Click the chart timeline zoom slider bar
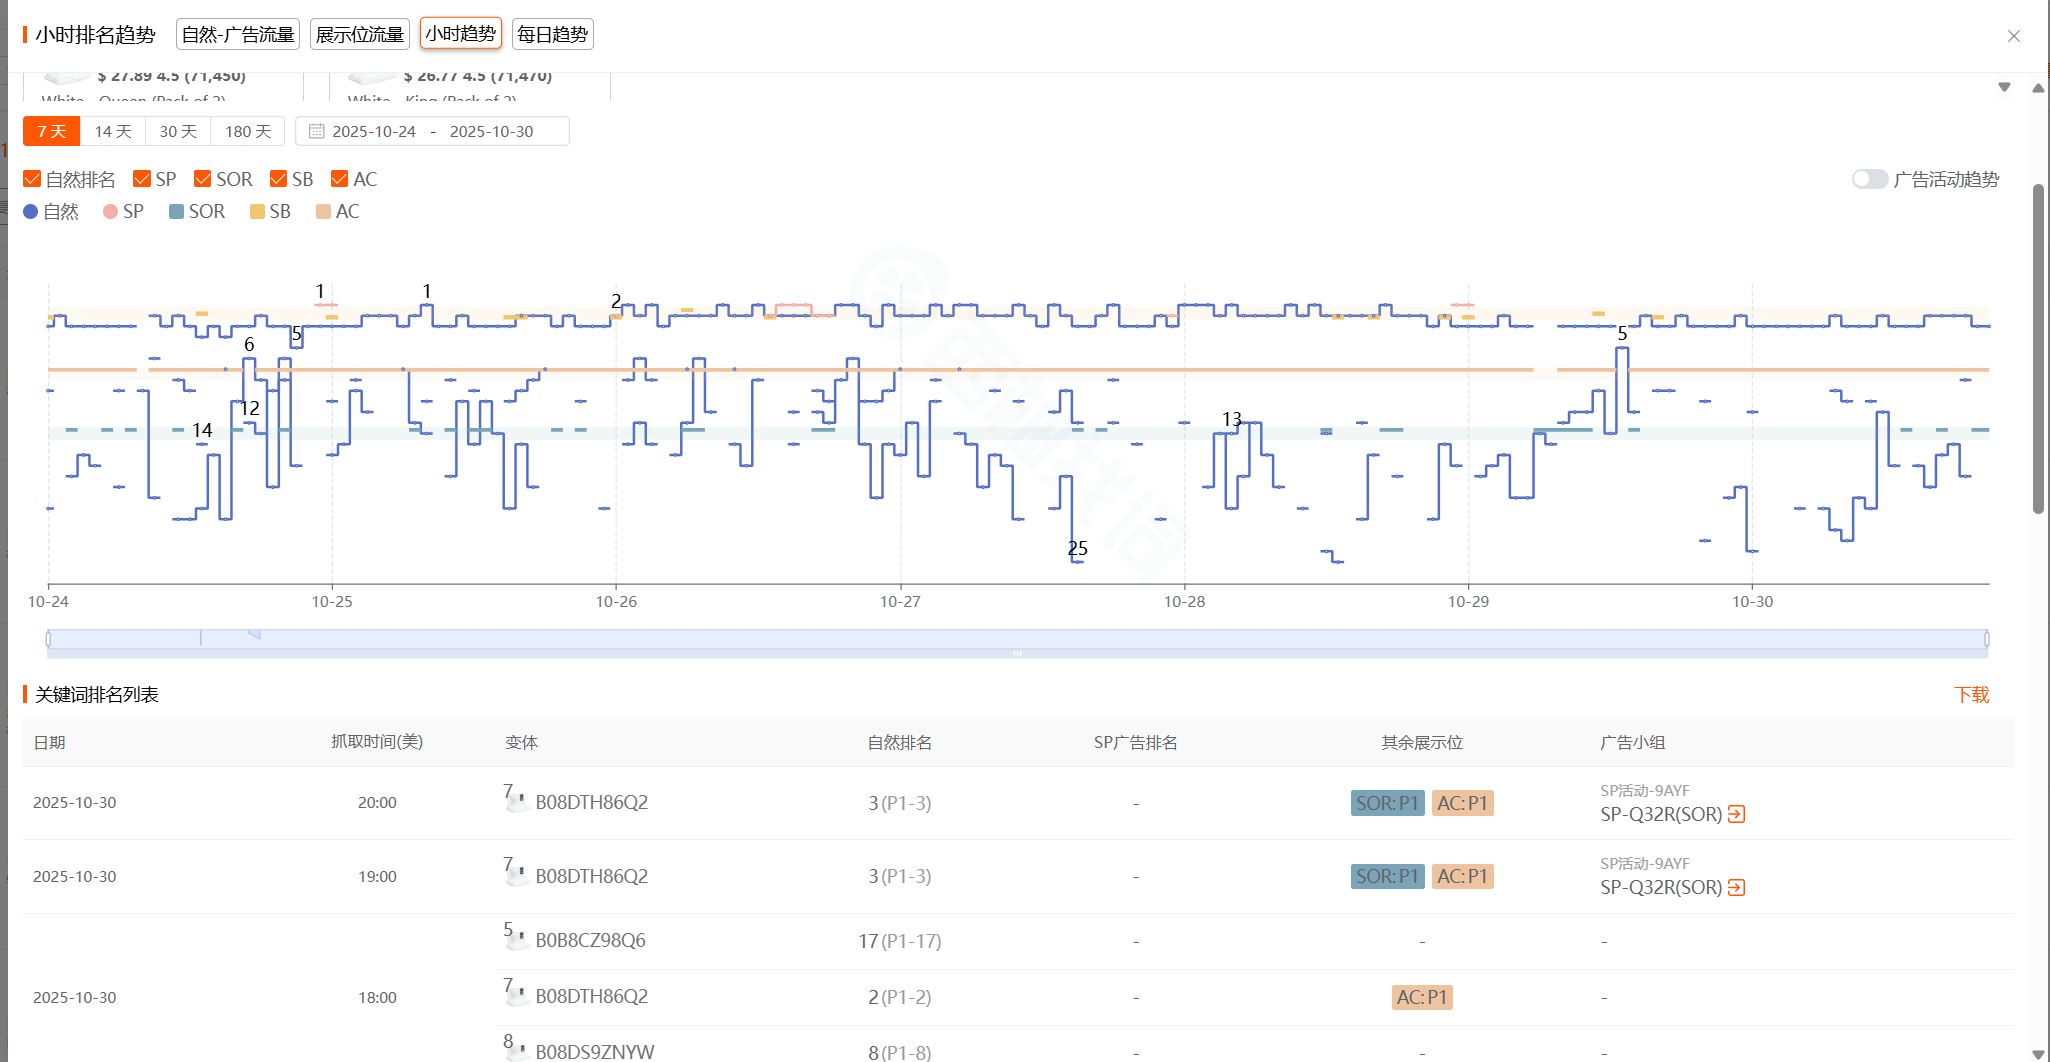Image resolution: width=2050 pixels, height=1062 pixels. (1016, 639)
